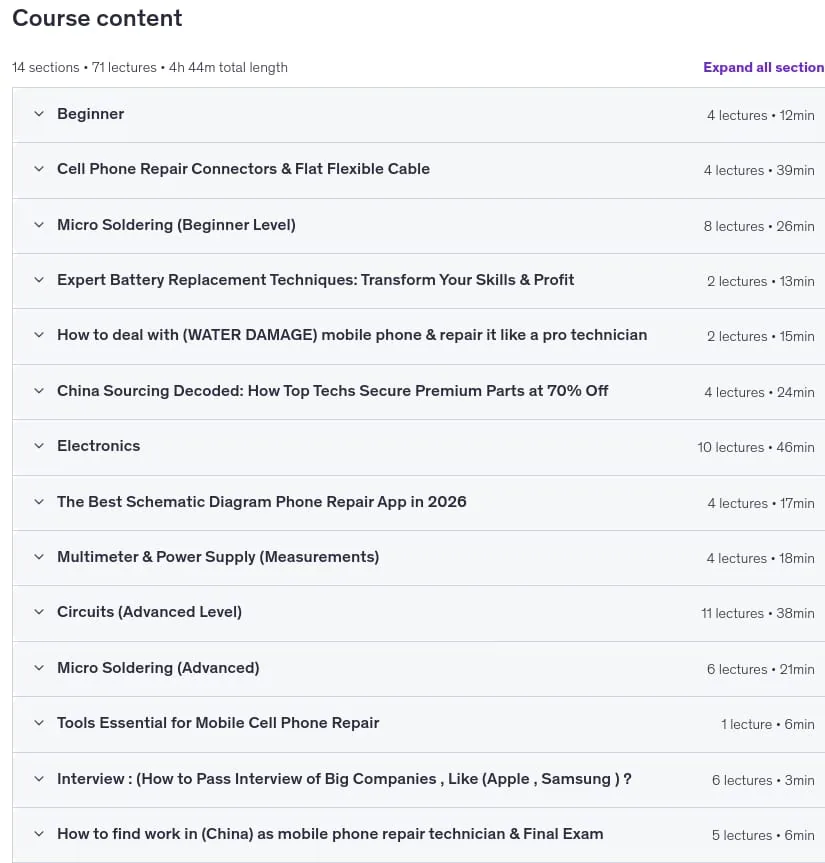The width and height of the screenshot is (825, 863).
Task: Open chevron for Micro Soldering (Beginner Level)
Action: [x=39, y=225]
